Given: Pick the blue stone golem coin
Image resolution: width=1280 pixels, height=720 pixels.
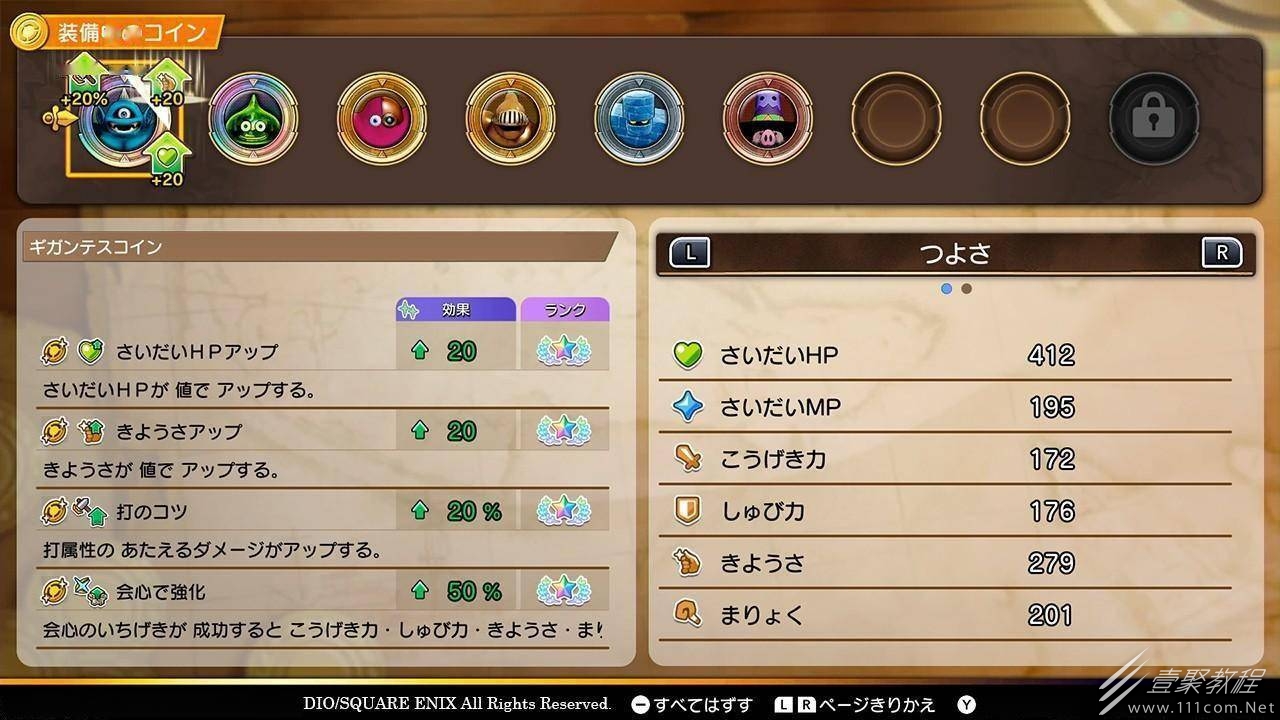Looking at the screenshot, I should (x=640, y=118).
